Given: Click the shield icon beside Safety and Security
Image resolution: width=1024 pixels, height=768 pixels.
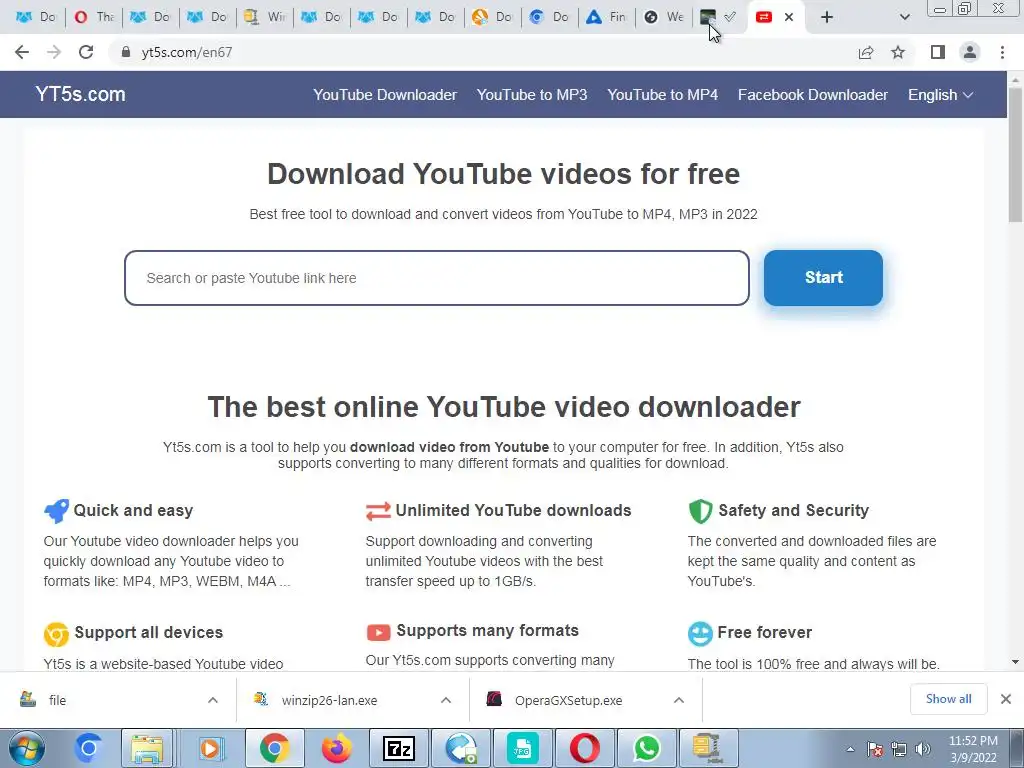Looking at the screenshot, I should tap(700, 511).
